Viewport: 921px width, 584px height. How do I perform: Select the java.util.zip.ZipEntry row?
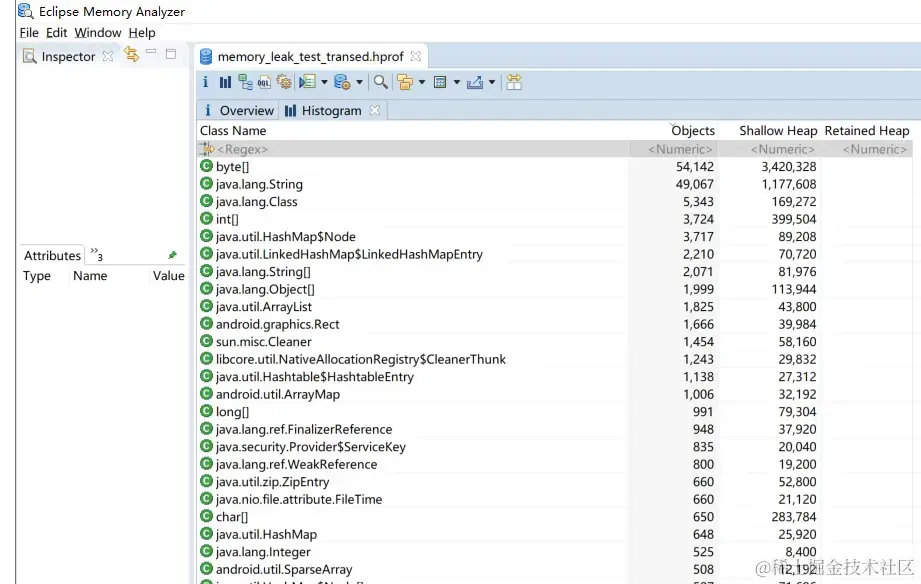click(555, 482)
